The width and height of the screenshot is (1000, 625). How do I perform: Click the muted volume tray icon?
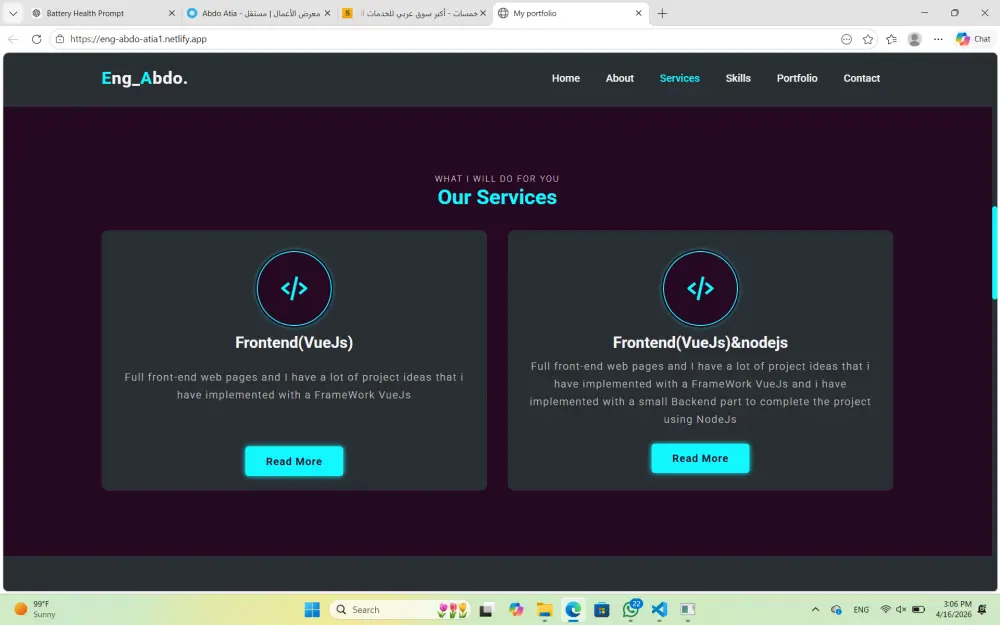tap(901, 610)
